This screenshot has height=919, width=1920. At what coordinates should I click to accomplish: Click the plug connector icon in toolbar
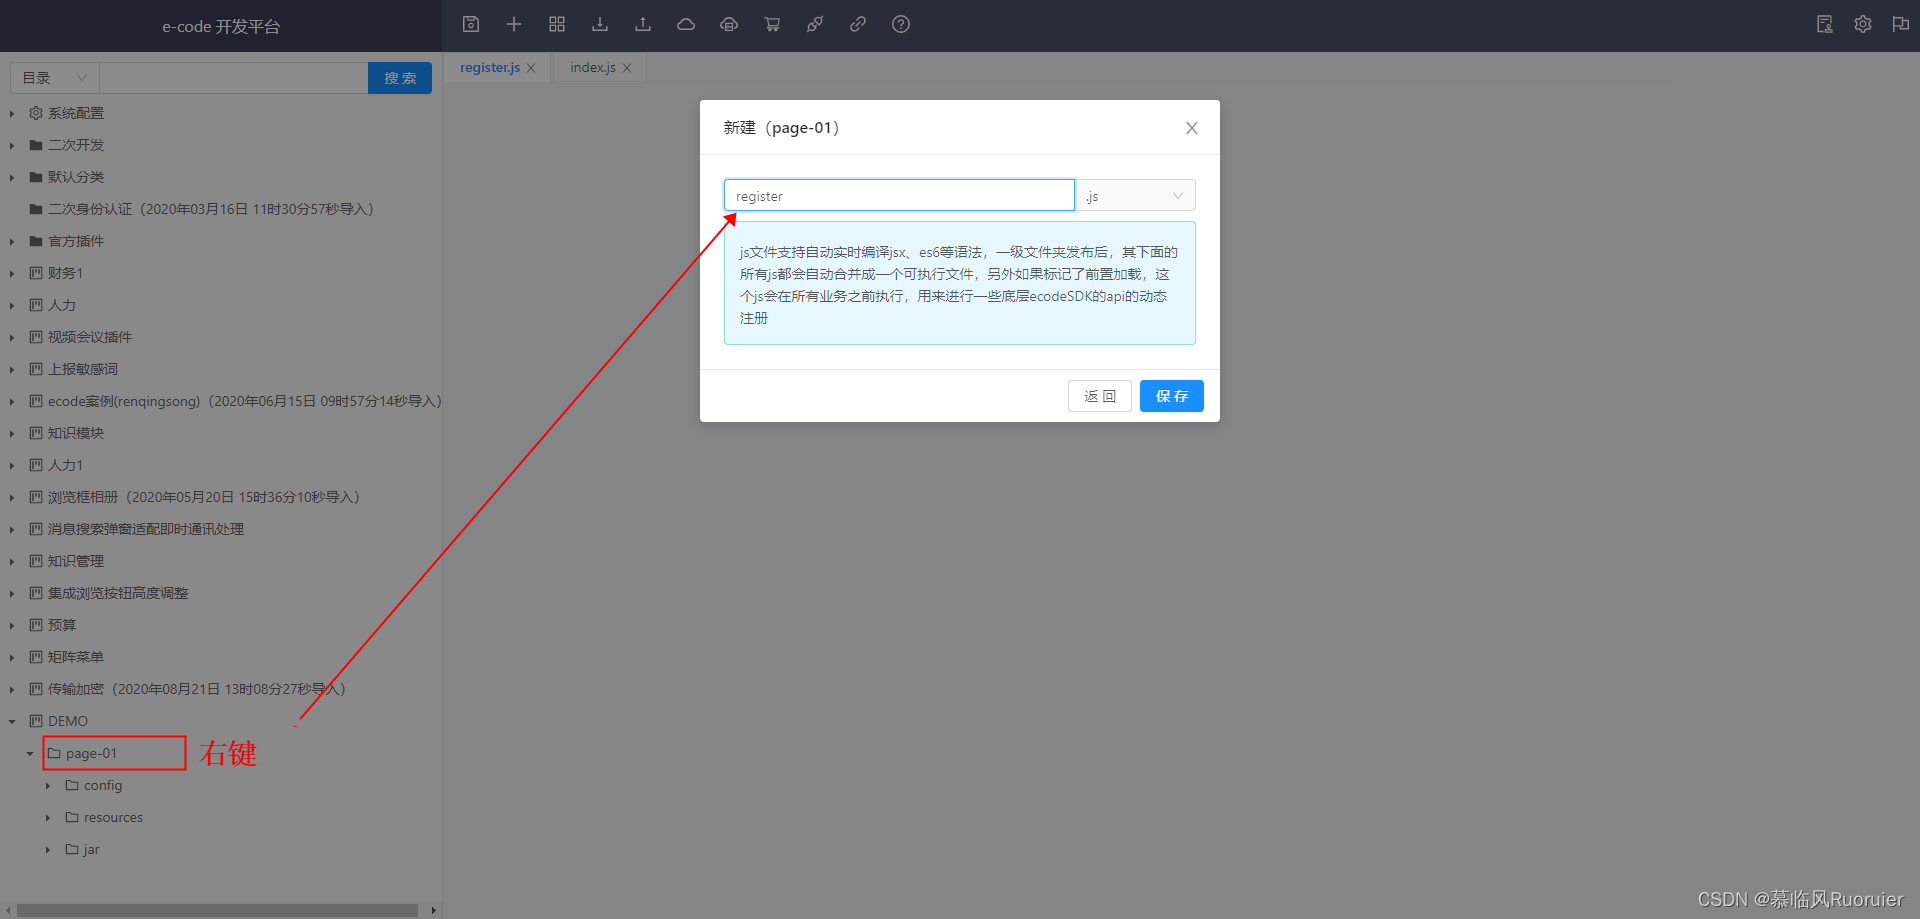(x=815, y=24)
